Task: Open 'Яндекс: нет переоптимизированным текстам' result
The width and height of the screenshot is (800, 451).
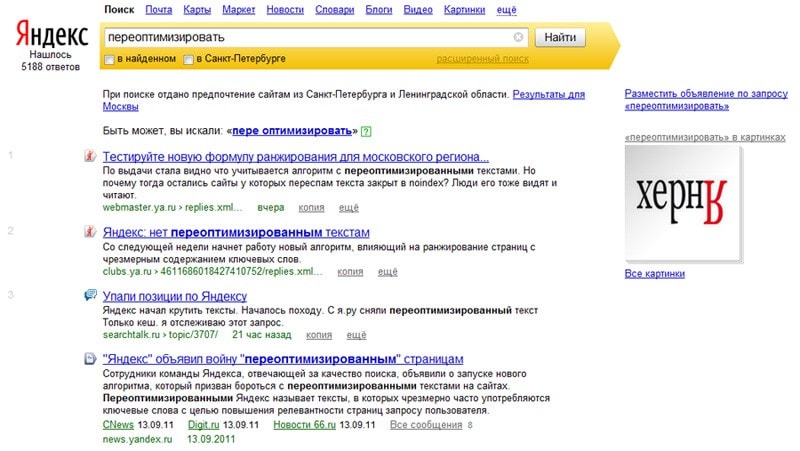Action: pos(236,232)
